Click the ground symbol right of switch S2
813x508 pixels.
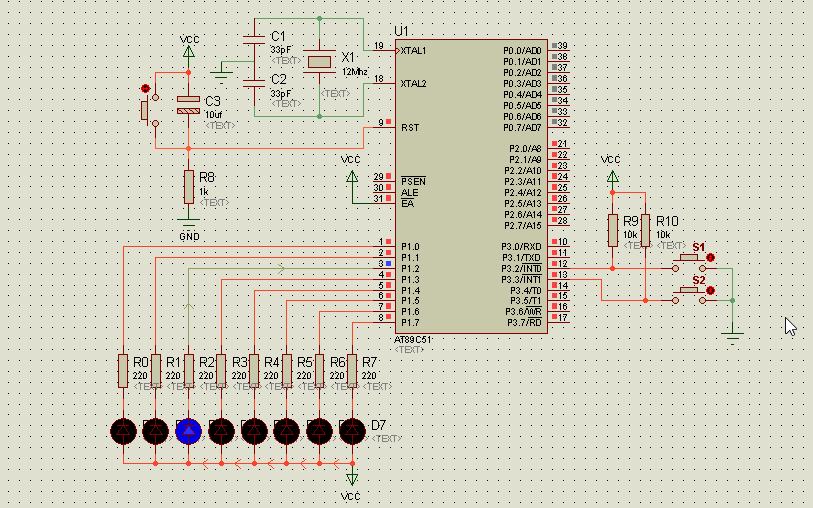[733, 337]
